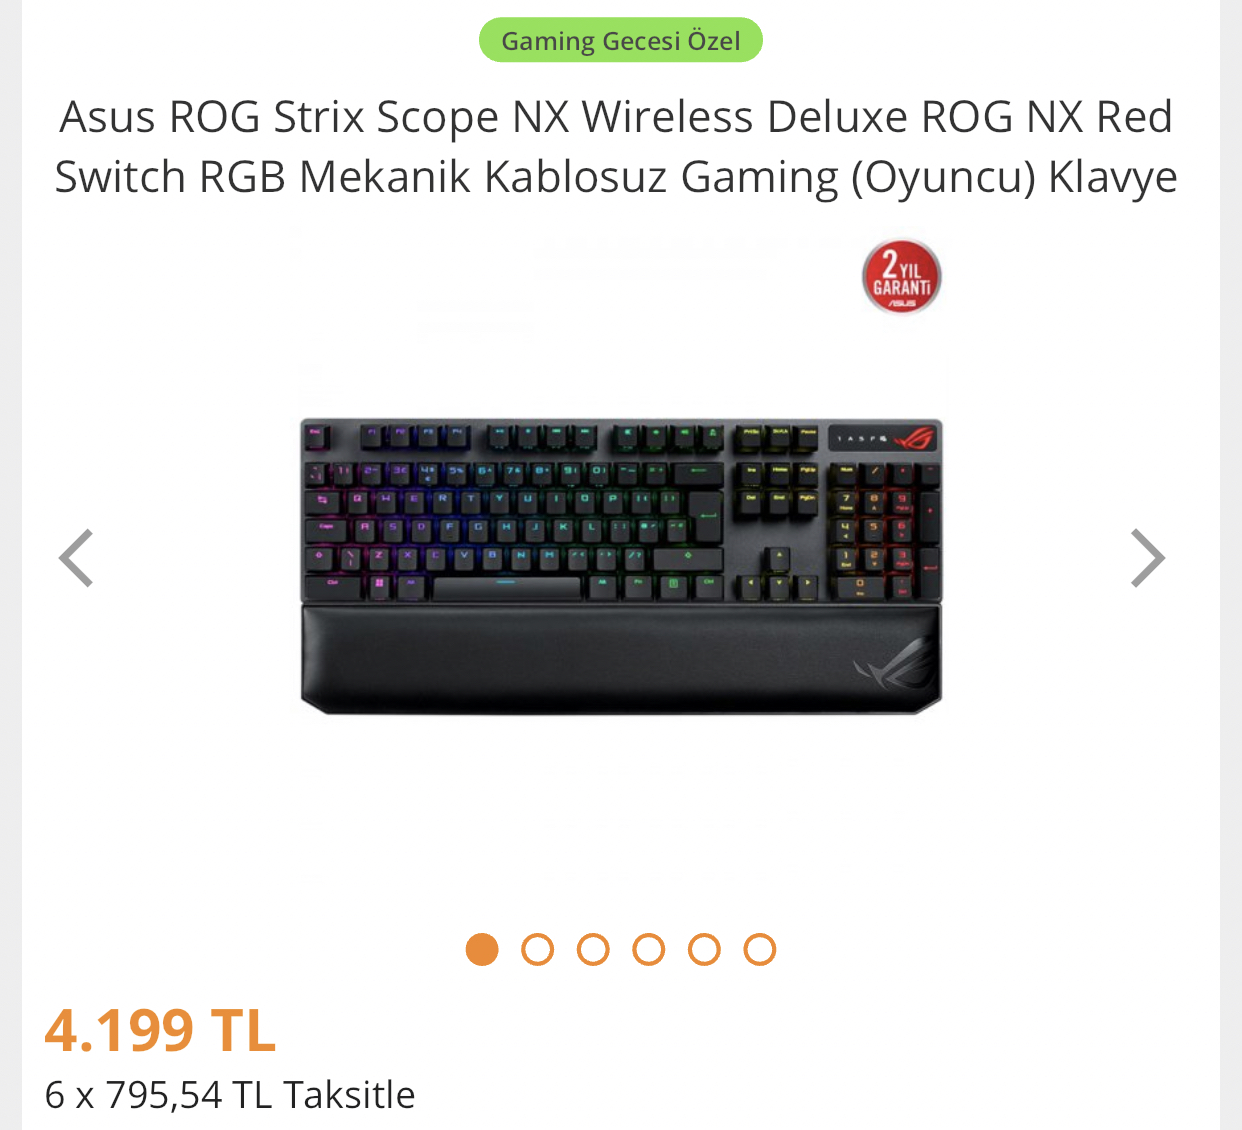This screenshot has width=1242, height=1130.
Task: Click the ROG logo on the wrist rest
Action: click(892, 661)
